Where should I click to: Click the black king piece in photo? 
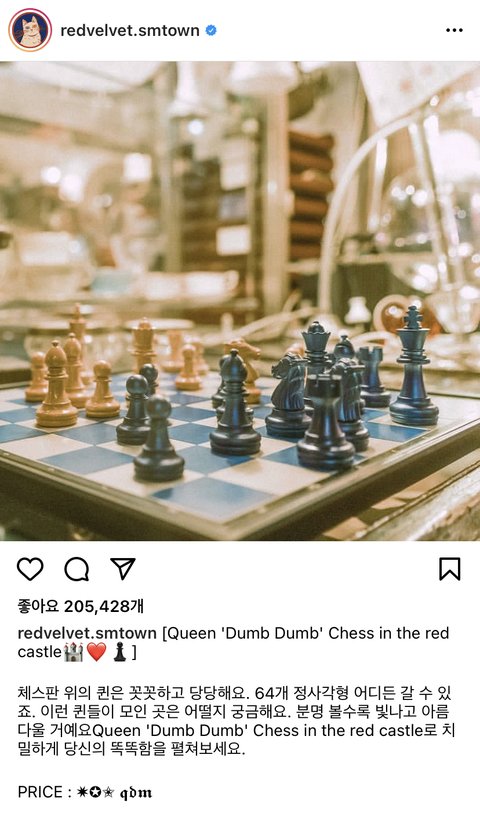coord(414,366)
